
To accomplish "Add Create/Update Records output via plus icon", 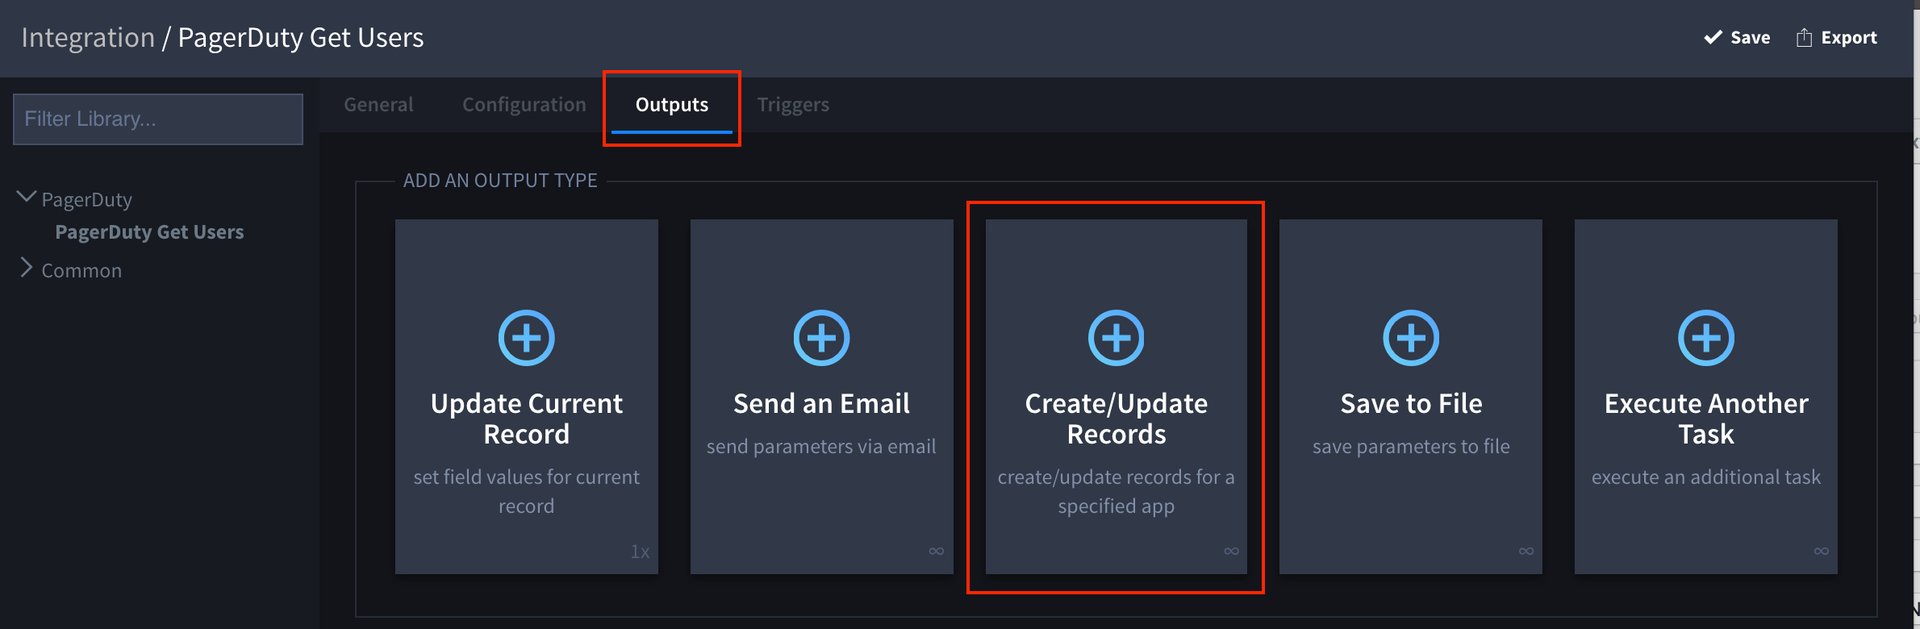I will (1116, 338).
